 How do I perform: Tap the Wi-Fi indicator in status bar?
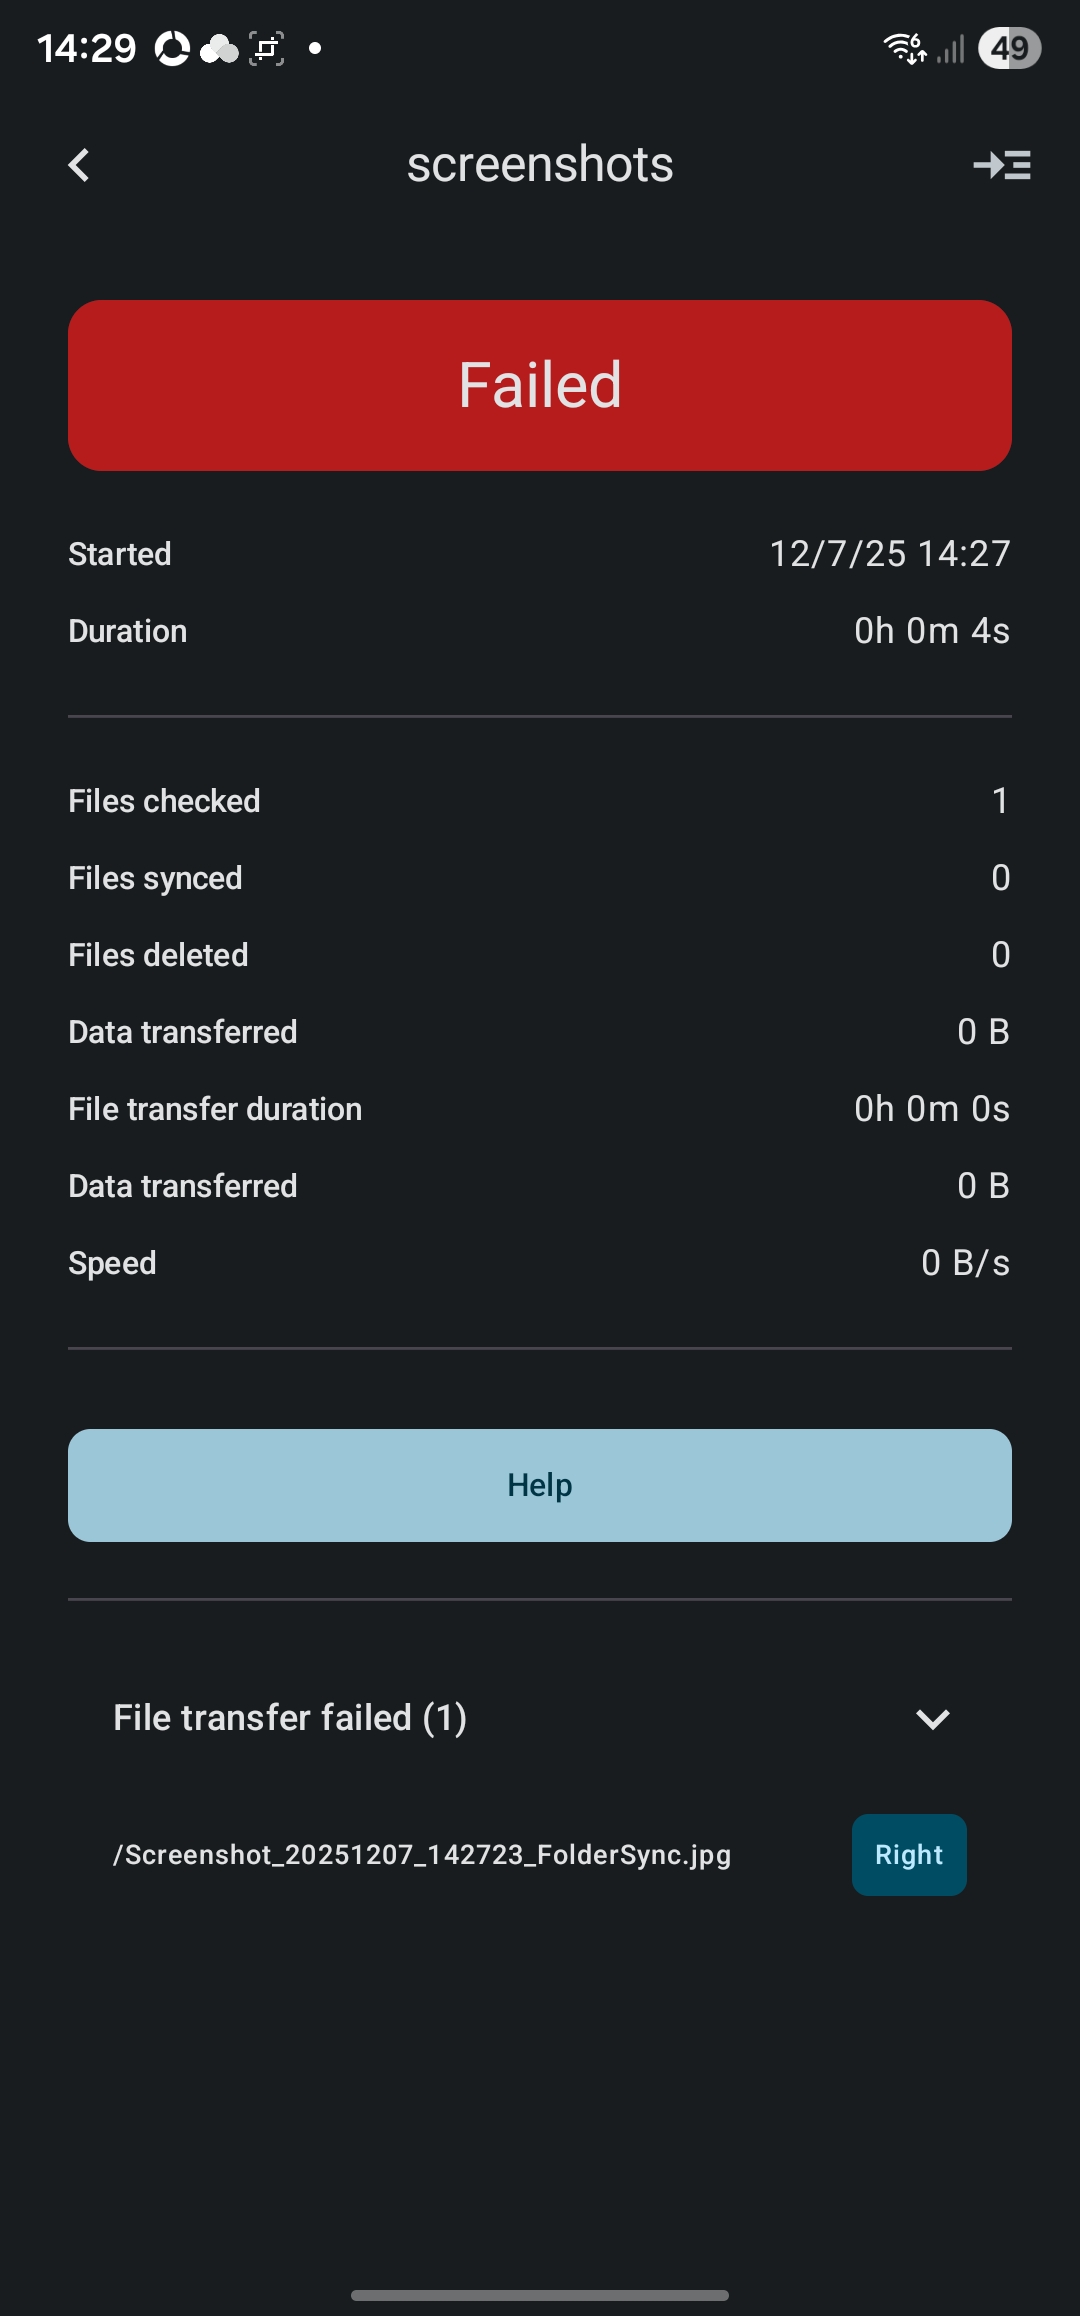pos(904,48)
